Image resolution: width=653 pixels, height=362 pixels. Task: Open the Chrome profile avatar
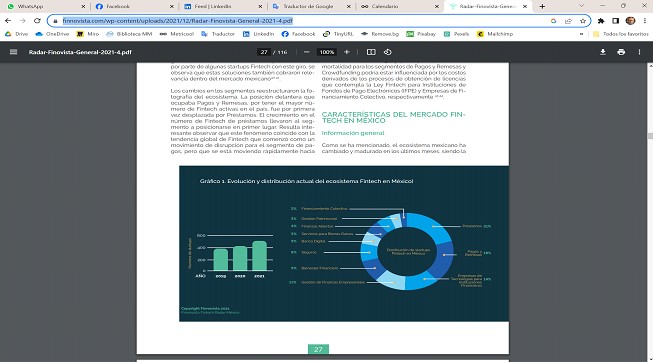pyautogui.click(x=631, y=21)
